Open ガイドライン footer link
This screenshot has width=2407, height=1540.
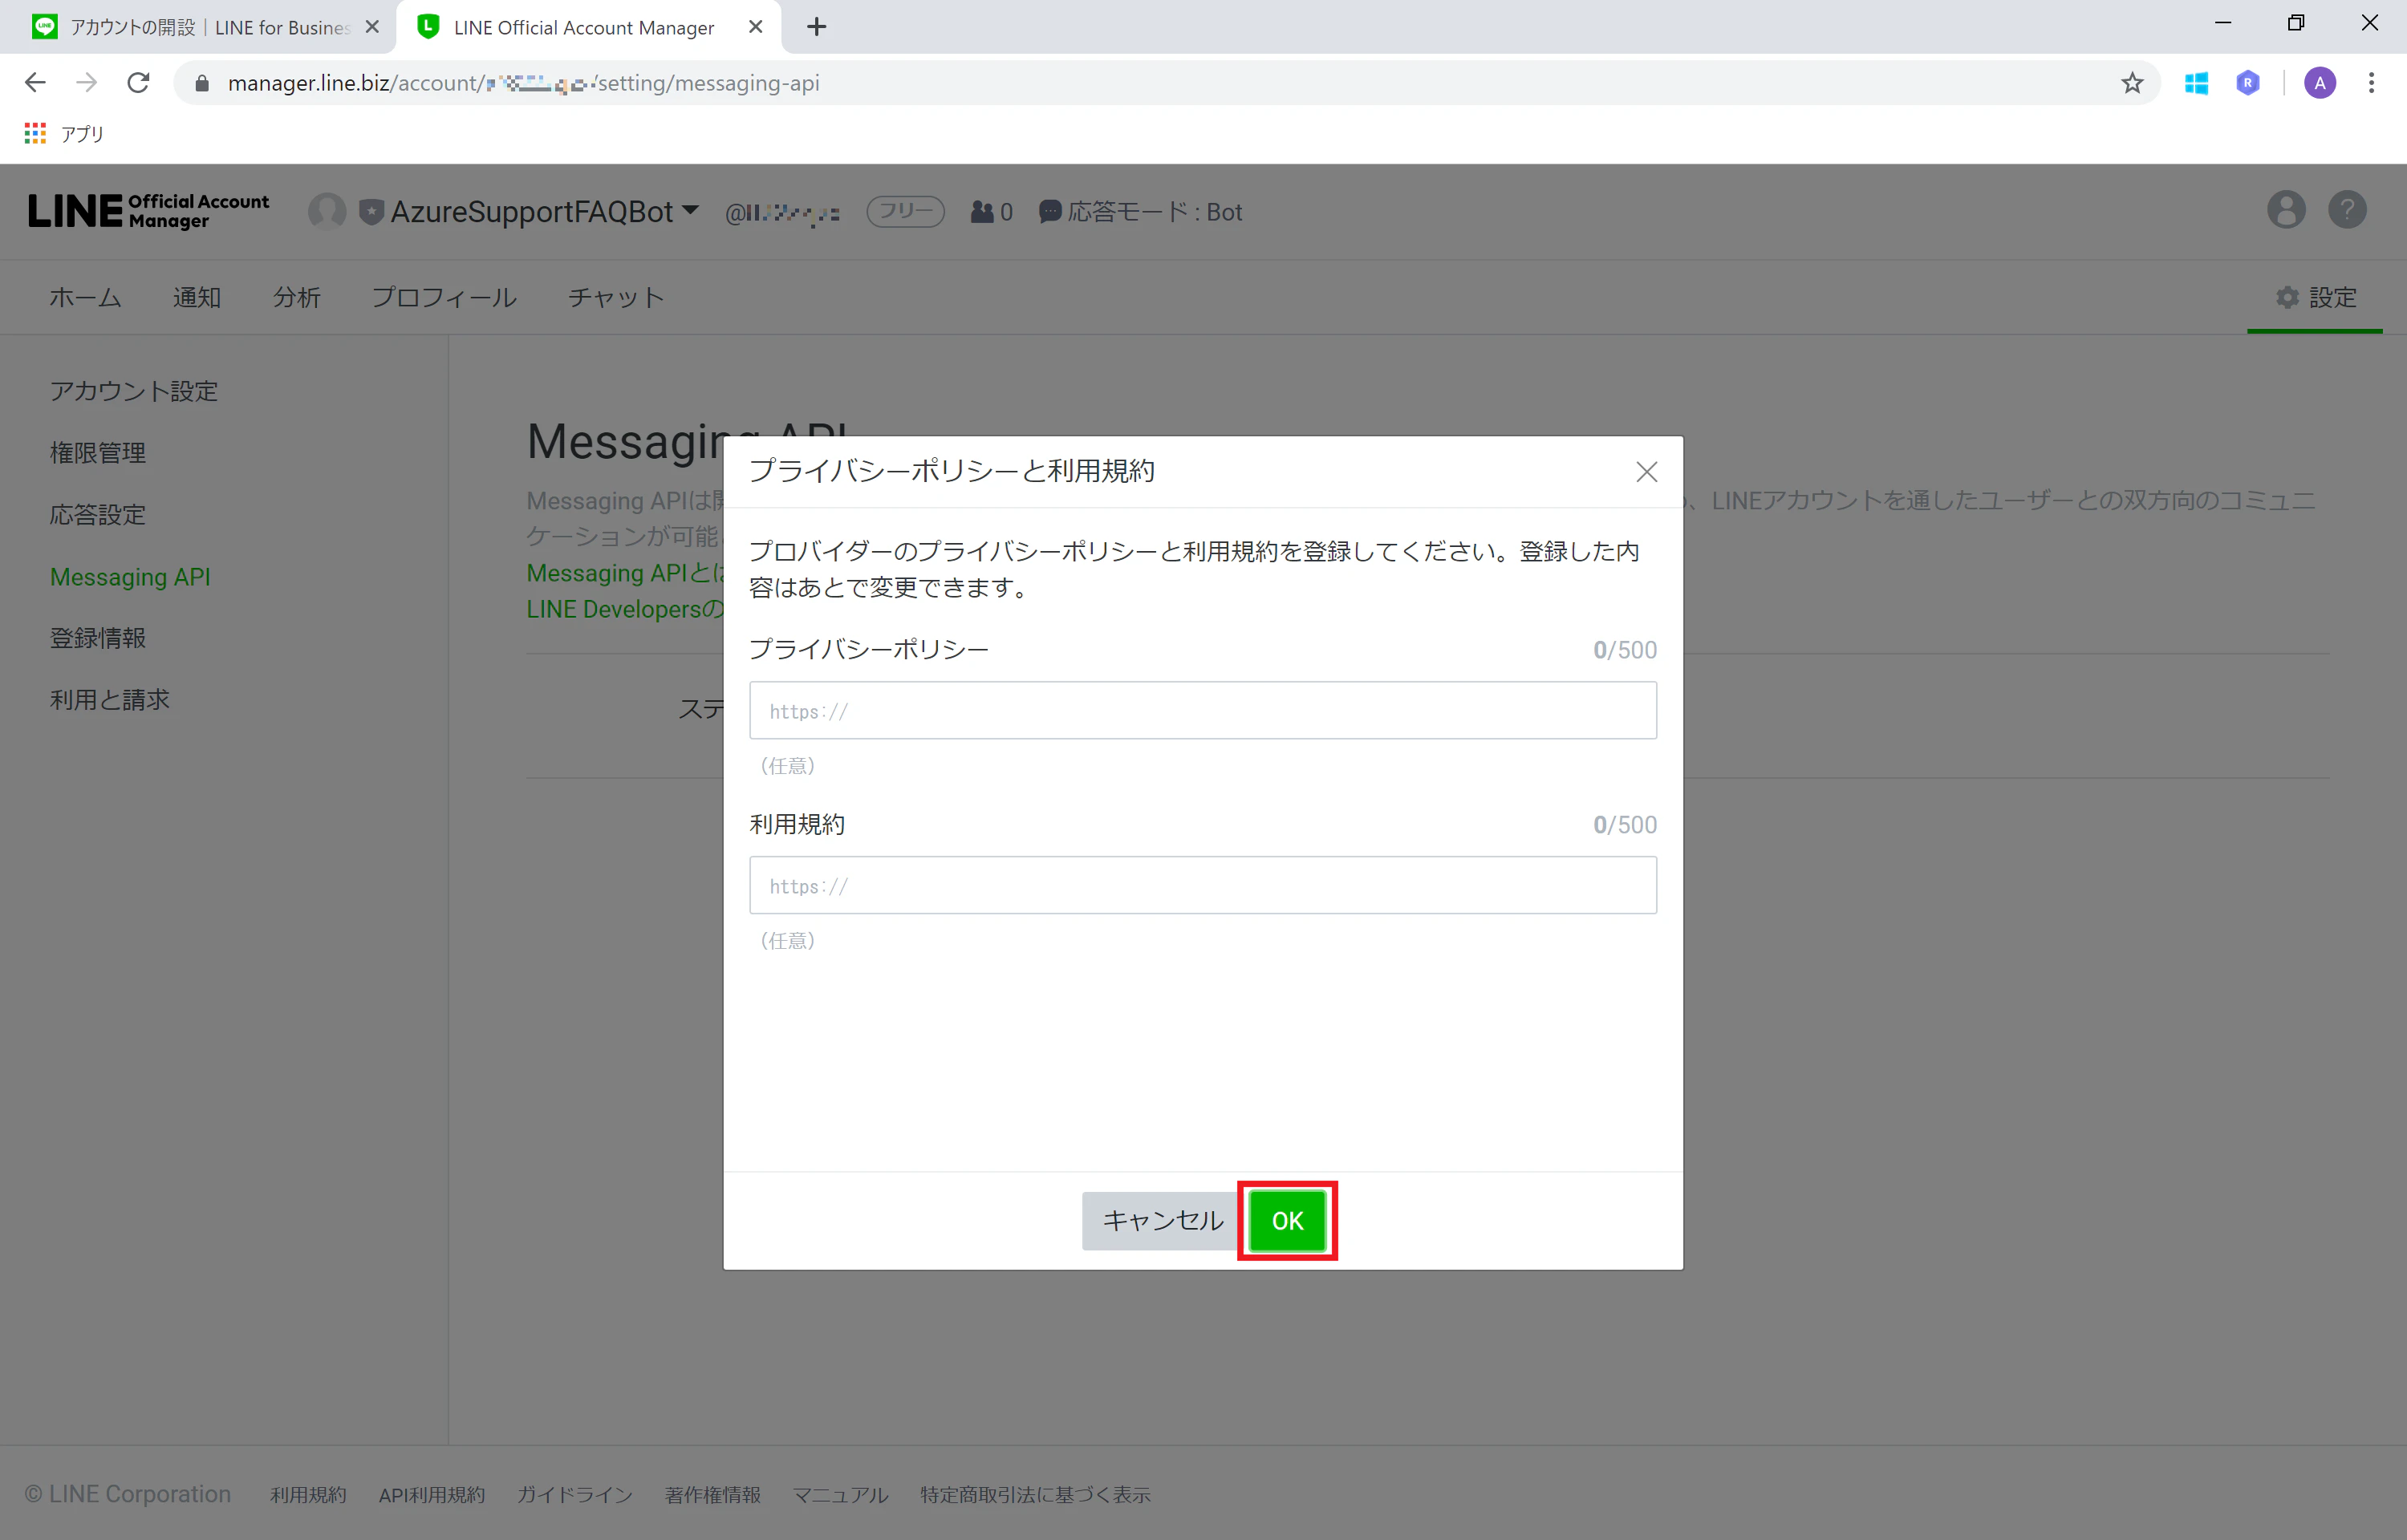pos(575,1494)
